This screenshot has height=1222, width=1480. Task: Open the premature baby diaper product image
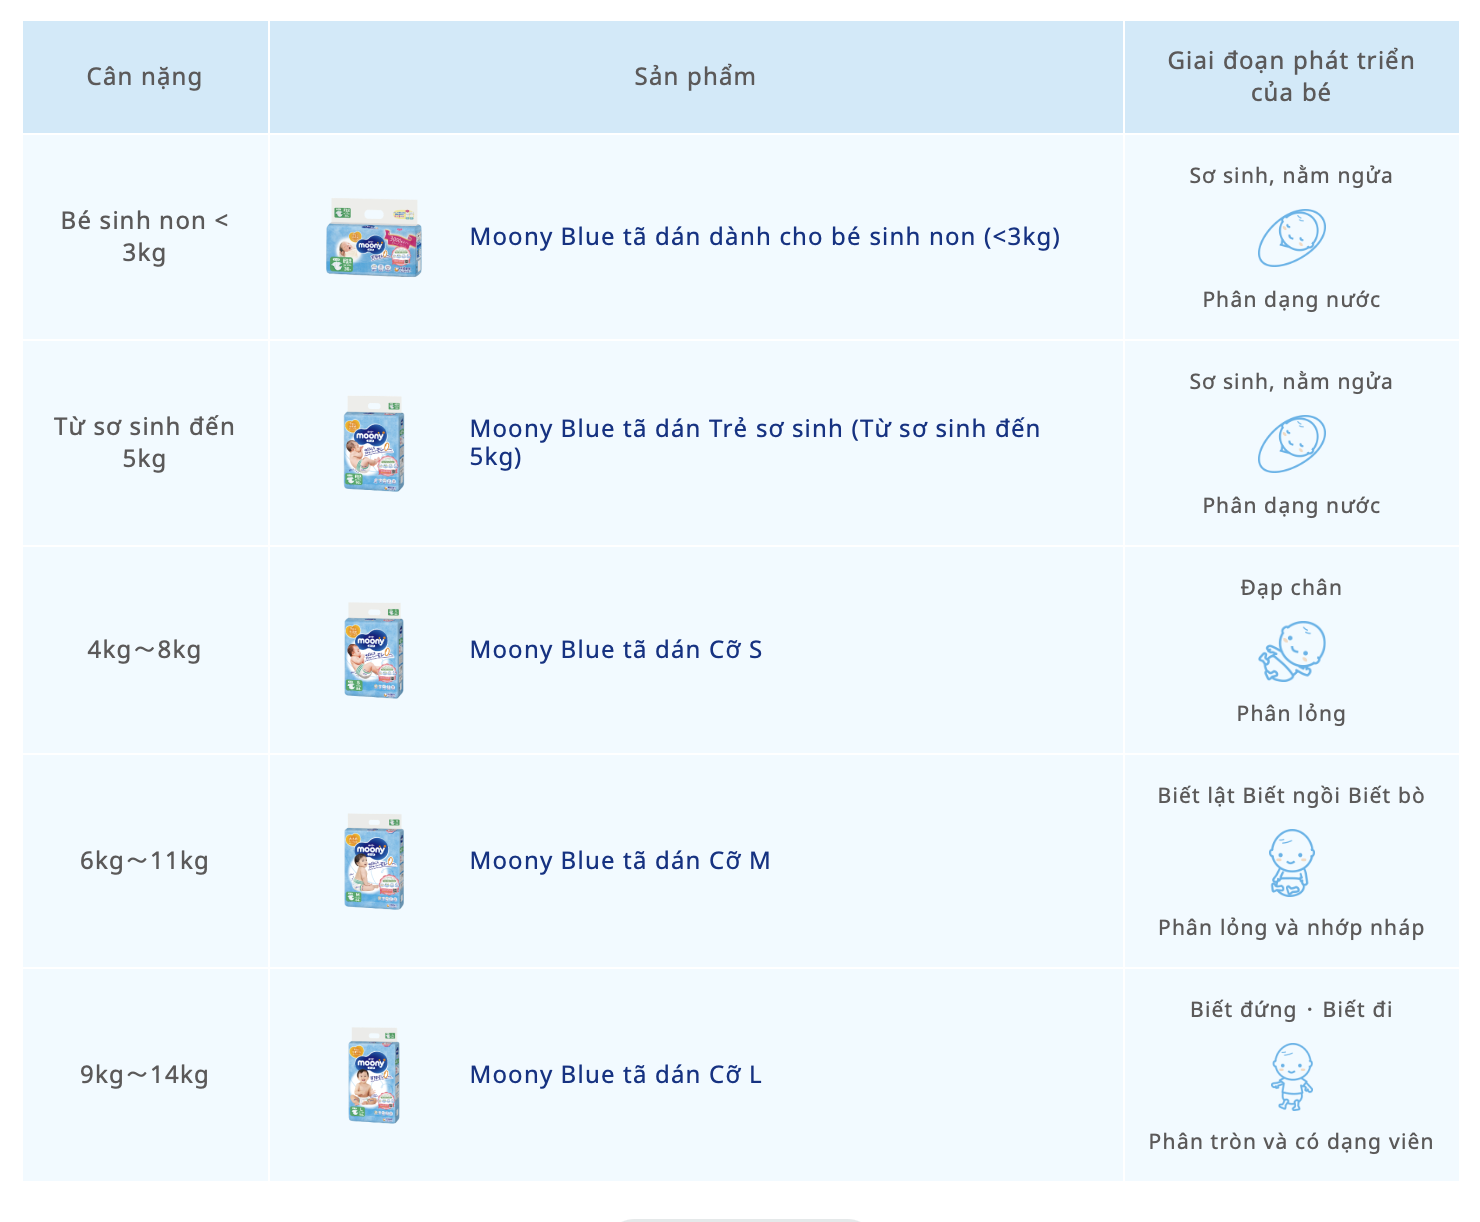[374, 238]
